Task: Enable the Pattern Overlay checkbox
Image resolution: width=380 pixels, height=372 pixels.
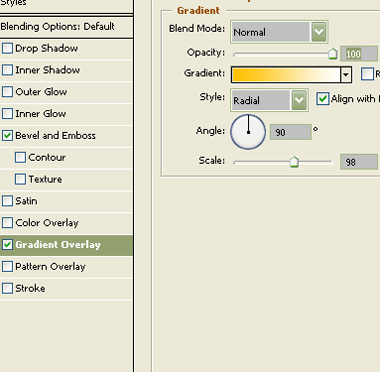Action: [7, 266]
